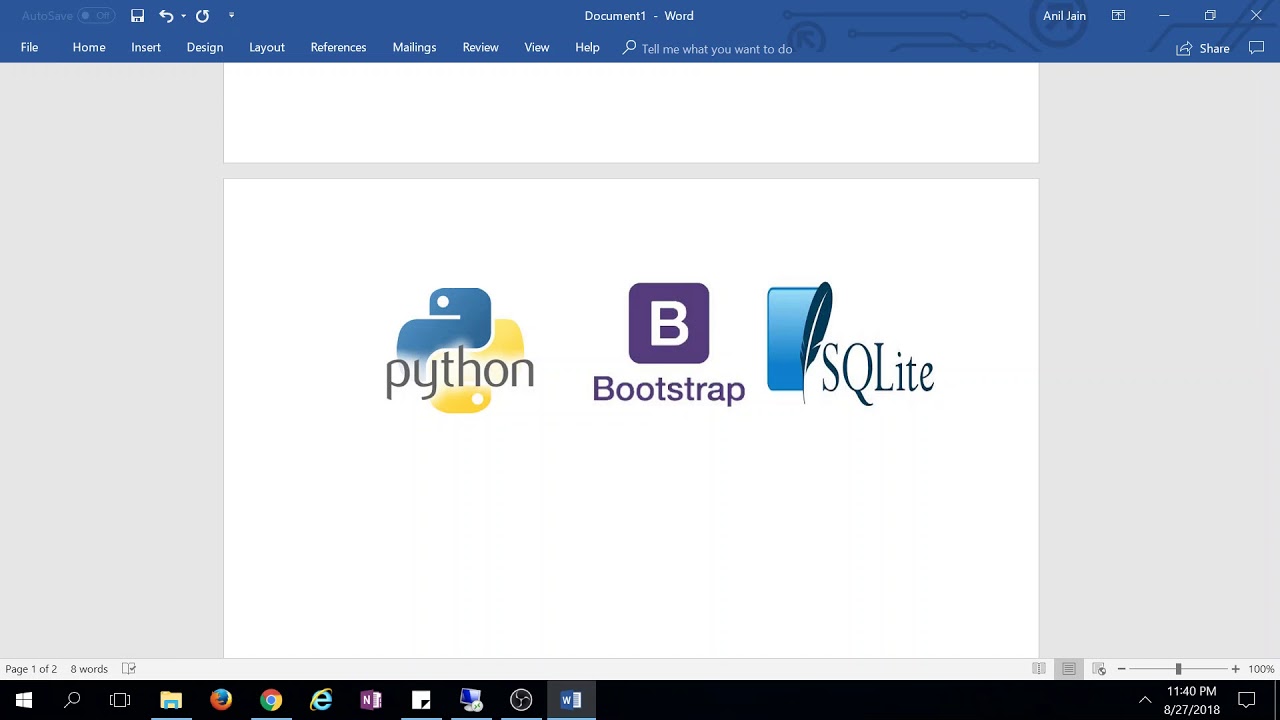Open the Anil Jain account menu
Screen dimensions: 1280x720
point(1064,16)
